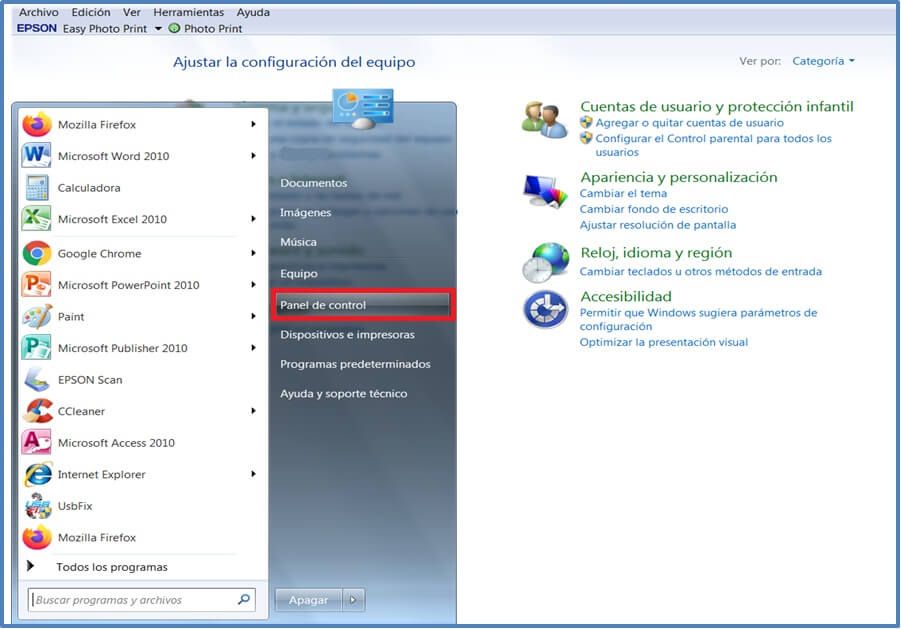Expand Paint recent files arrow
This screenshot has height=629, width=901.
(x=253, y=317)
